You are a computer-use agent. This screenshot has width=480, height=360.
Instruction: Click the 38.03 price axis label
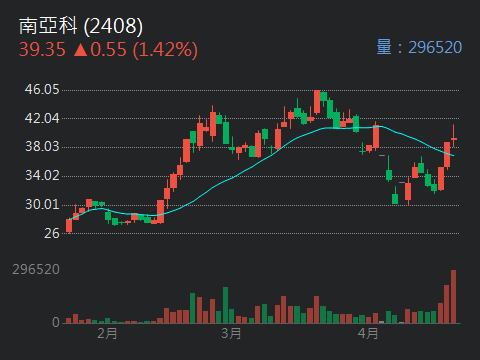[x=42, y=146]
